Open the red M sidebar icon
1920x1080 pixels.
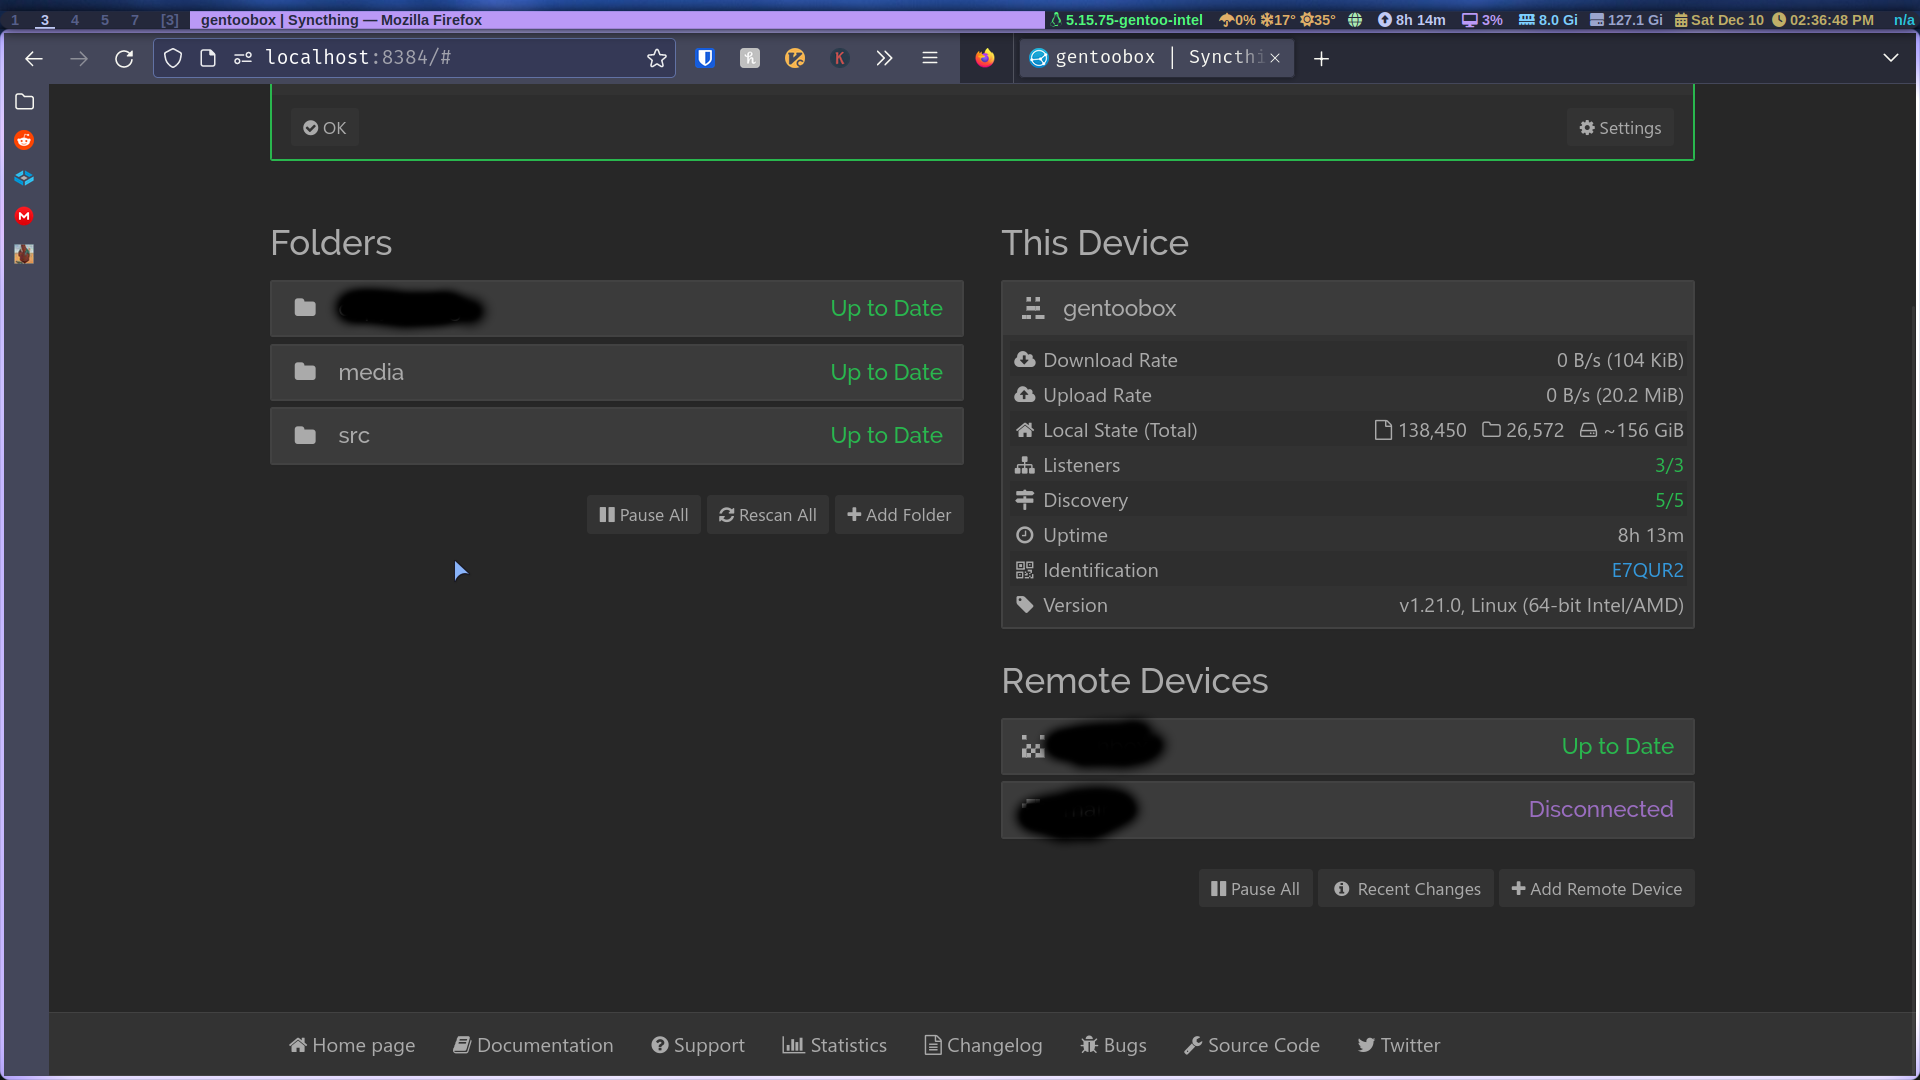24,216
